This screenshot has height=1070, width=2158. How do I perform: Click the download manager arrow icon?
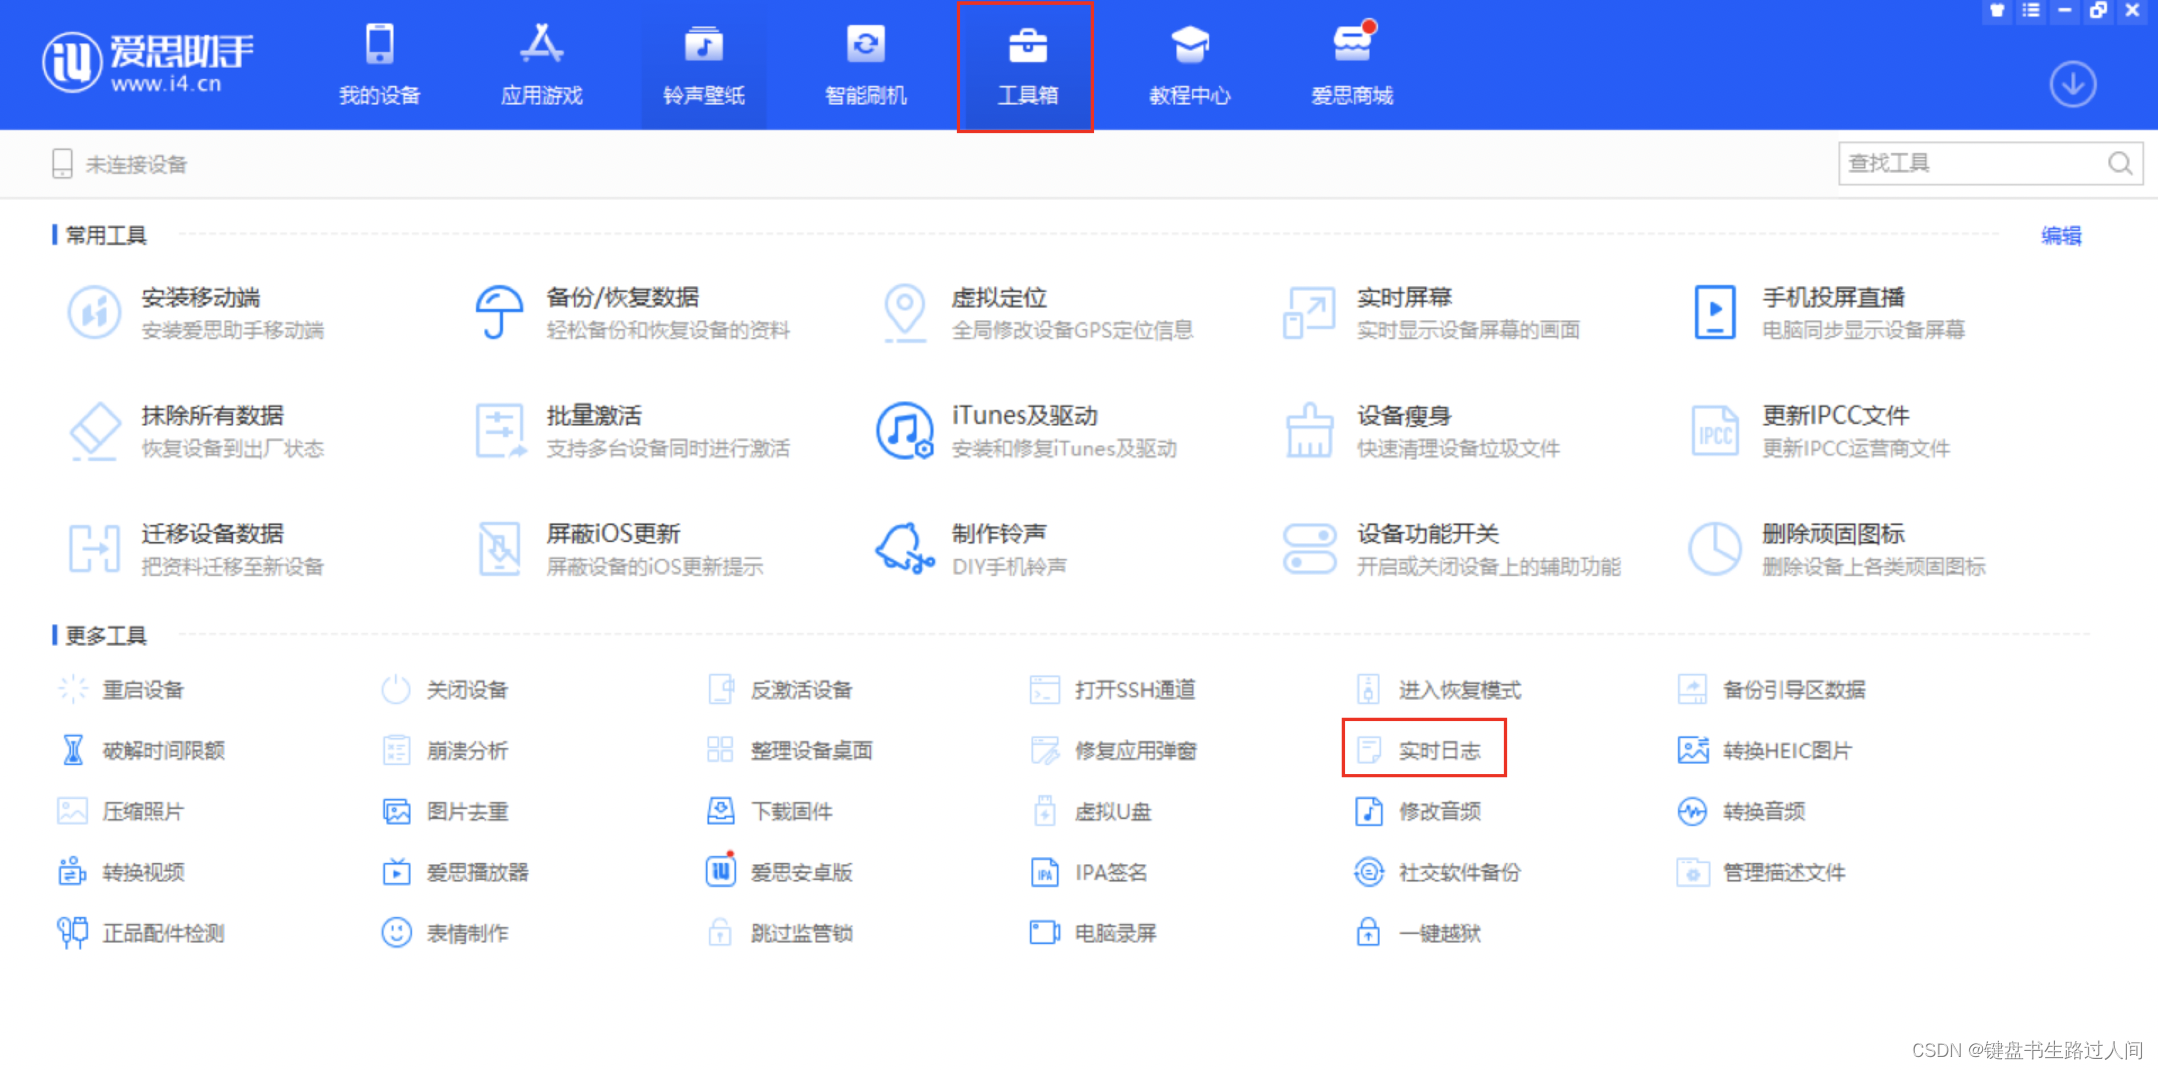[2072, 84]
